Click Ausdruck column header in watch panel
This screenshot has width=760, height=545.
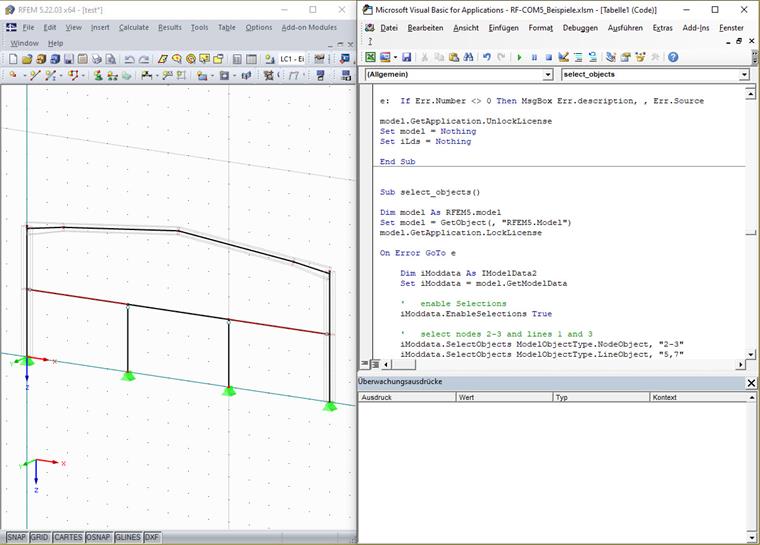[407, 397]
